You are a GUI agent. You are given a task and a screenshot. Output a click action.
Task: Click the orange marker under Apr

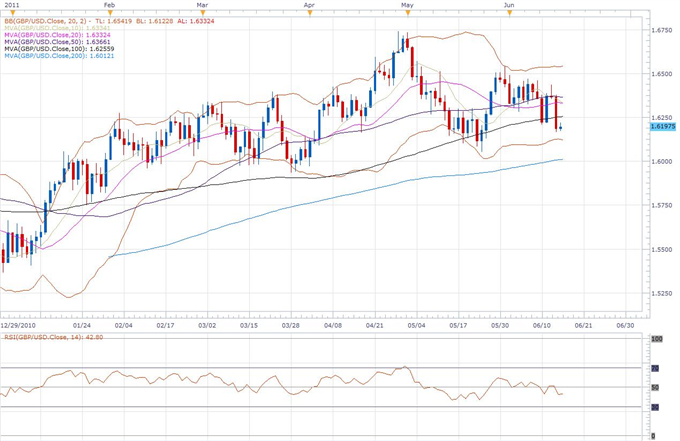point(310,13)
